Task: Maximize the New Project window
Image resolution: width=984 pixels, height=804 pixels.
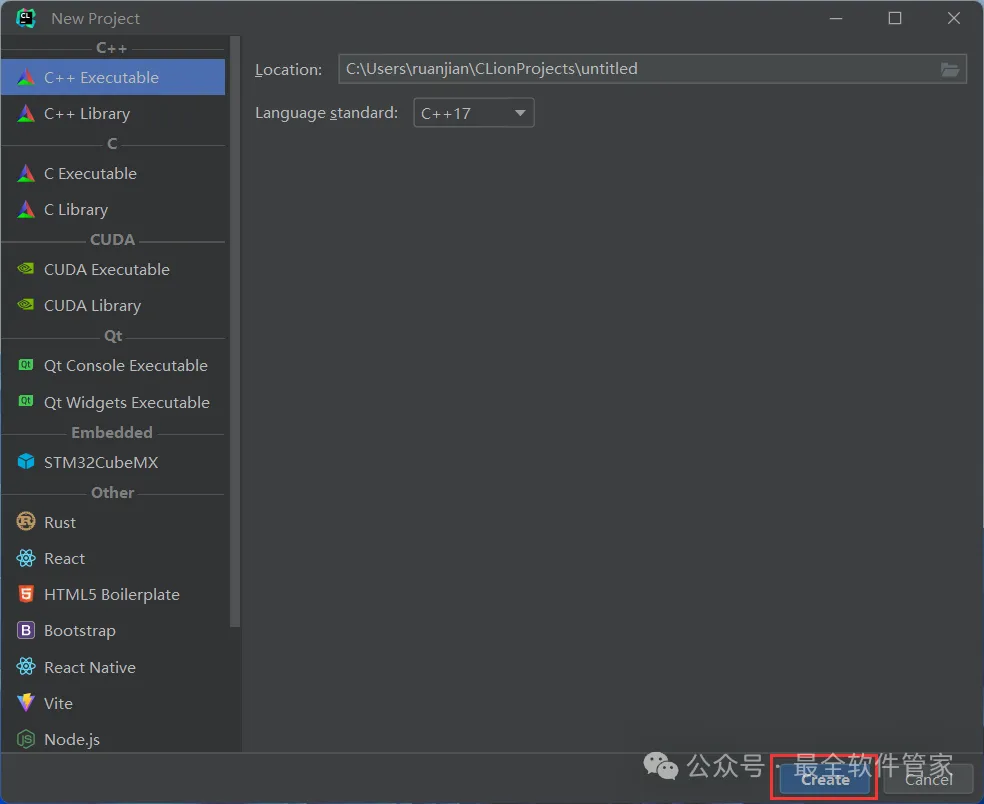Action: pos(895,18)
